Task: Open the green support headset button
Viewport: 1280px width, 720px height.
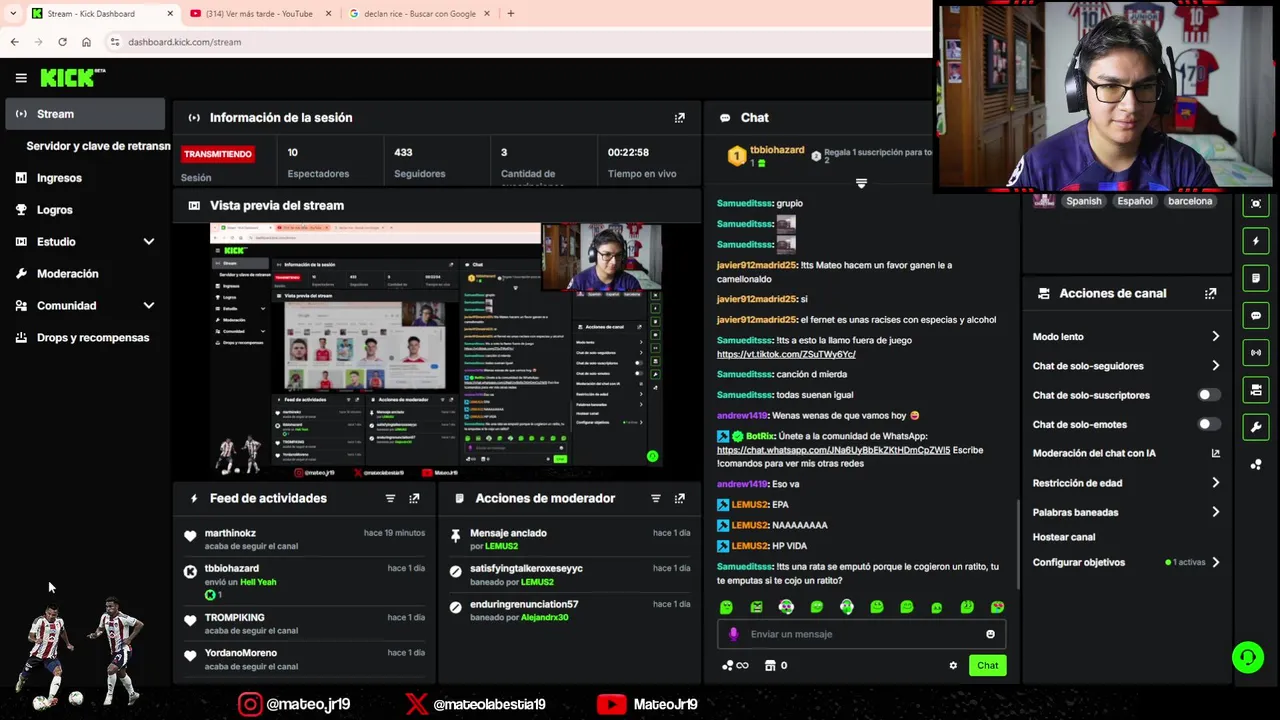Action: tap(1248, 657)
